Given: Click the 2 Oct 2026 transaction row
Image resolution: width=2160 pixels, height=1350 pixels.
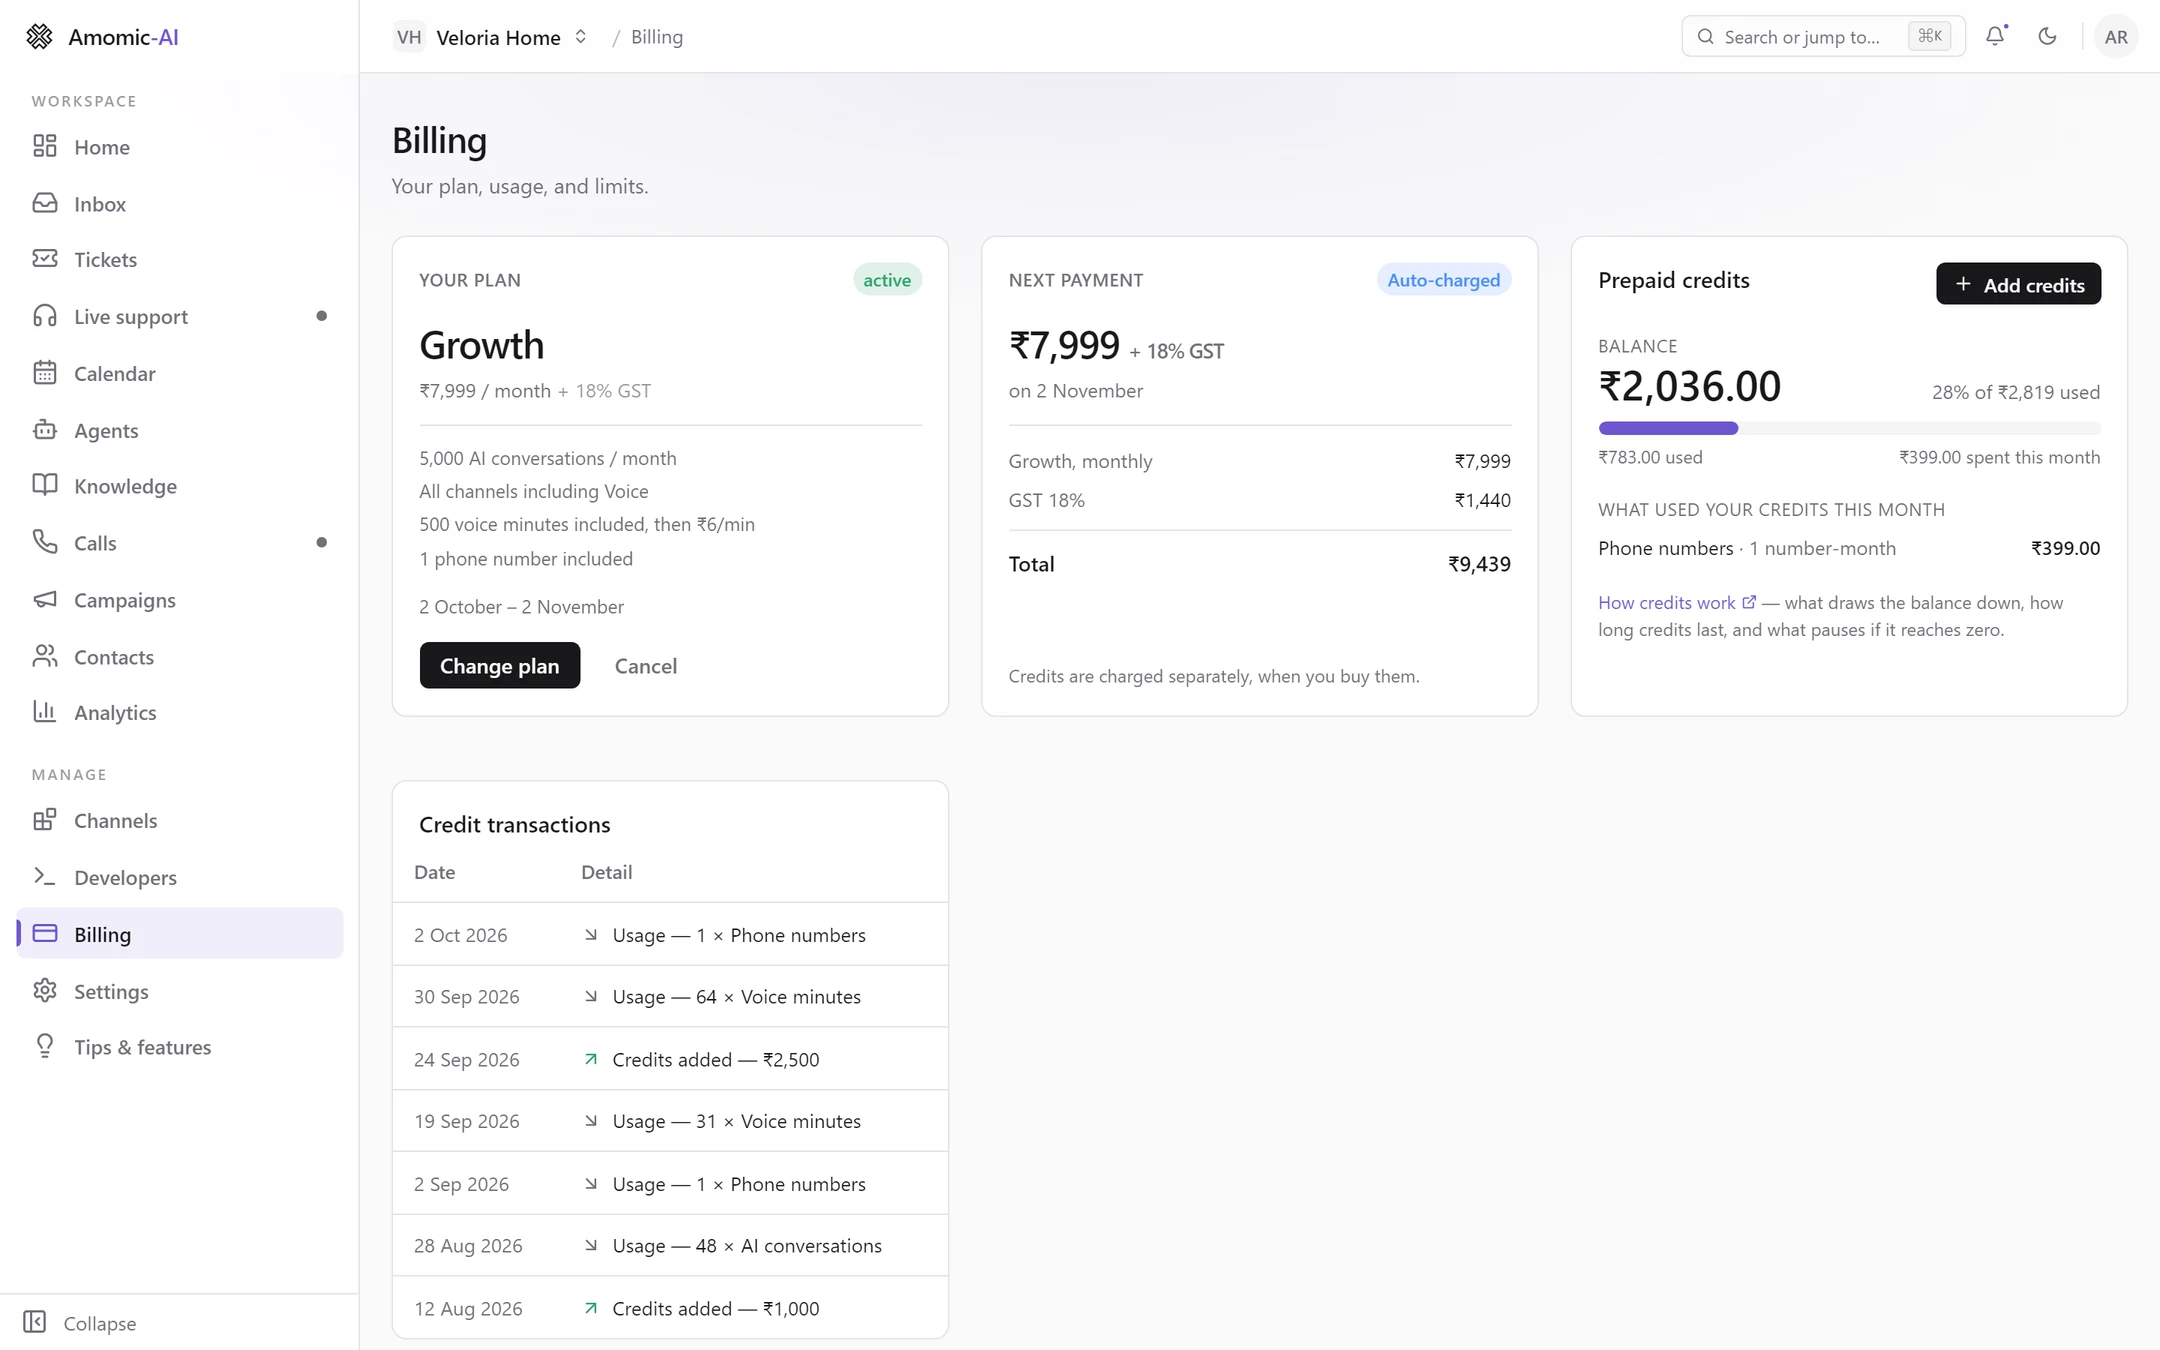Looking at the screenshot, I should pos(670,934).
